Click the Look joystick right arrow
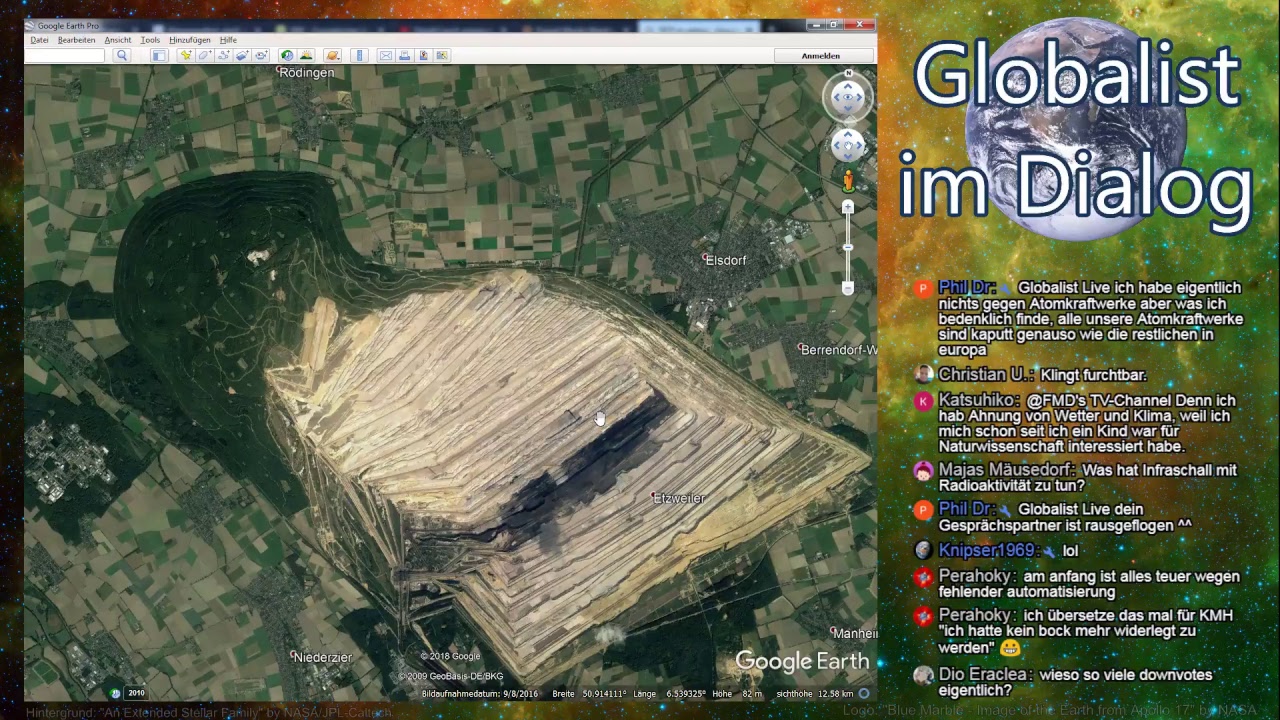 click(860, 97)
